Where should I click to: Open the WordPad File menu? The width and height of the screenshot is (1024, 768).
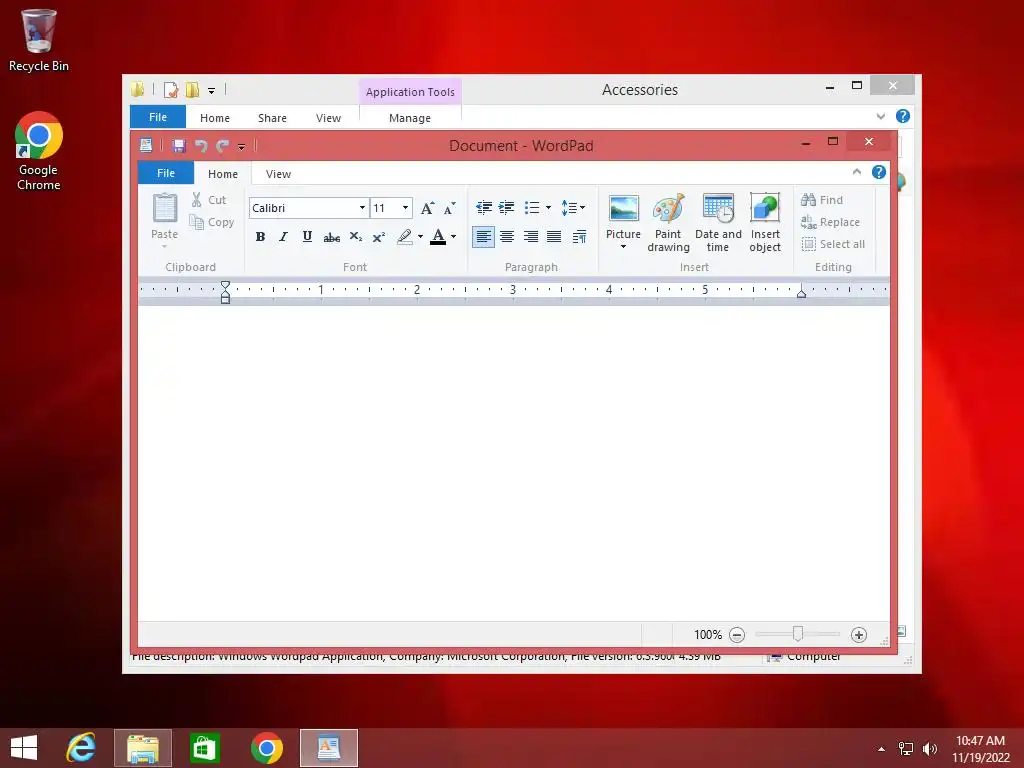pos(166,173)
